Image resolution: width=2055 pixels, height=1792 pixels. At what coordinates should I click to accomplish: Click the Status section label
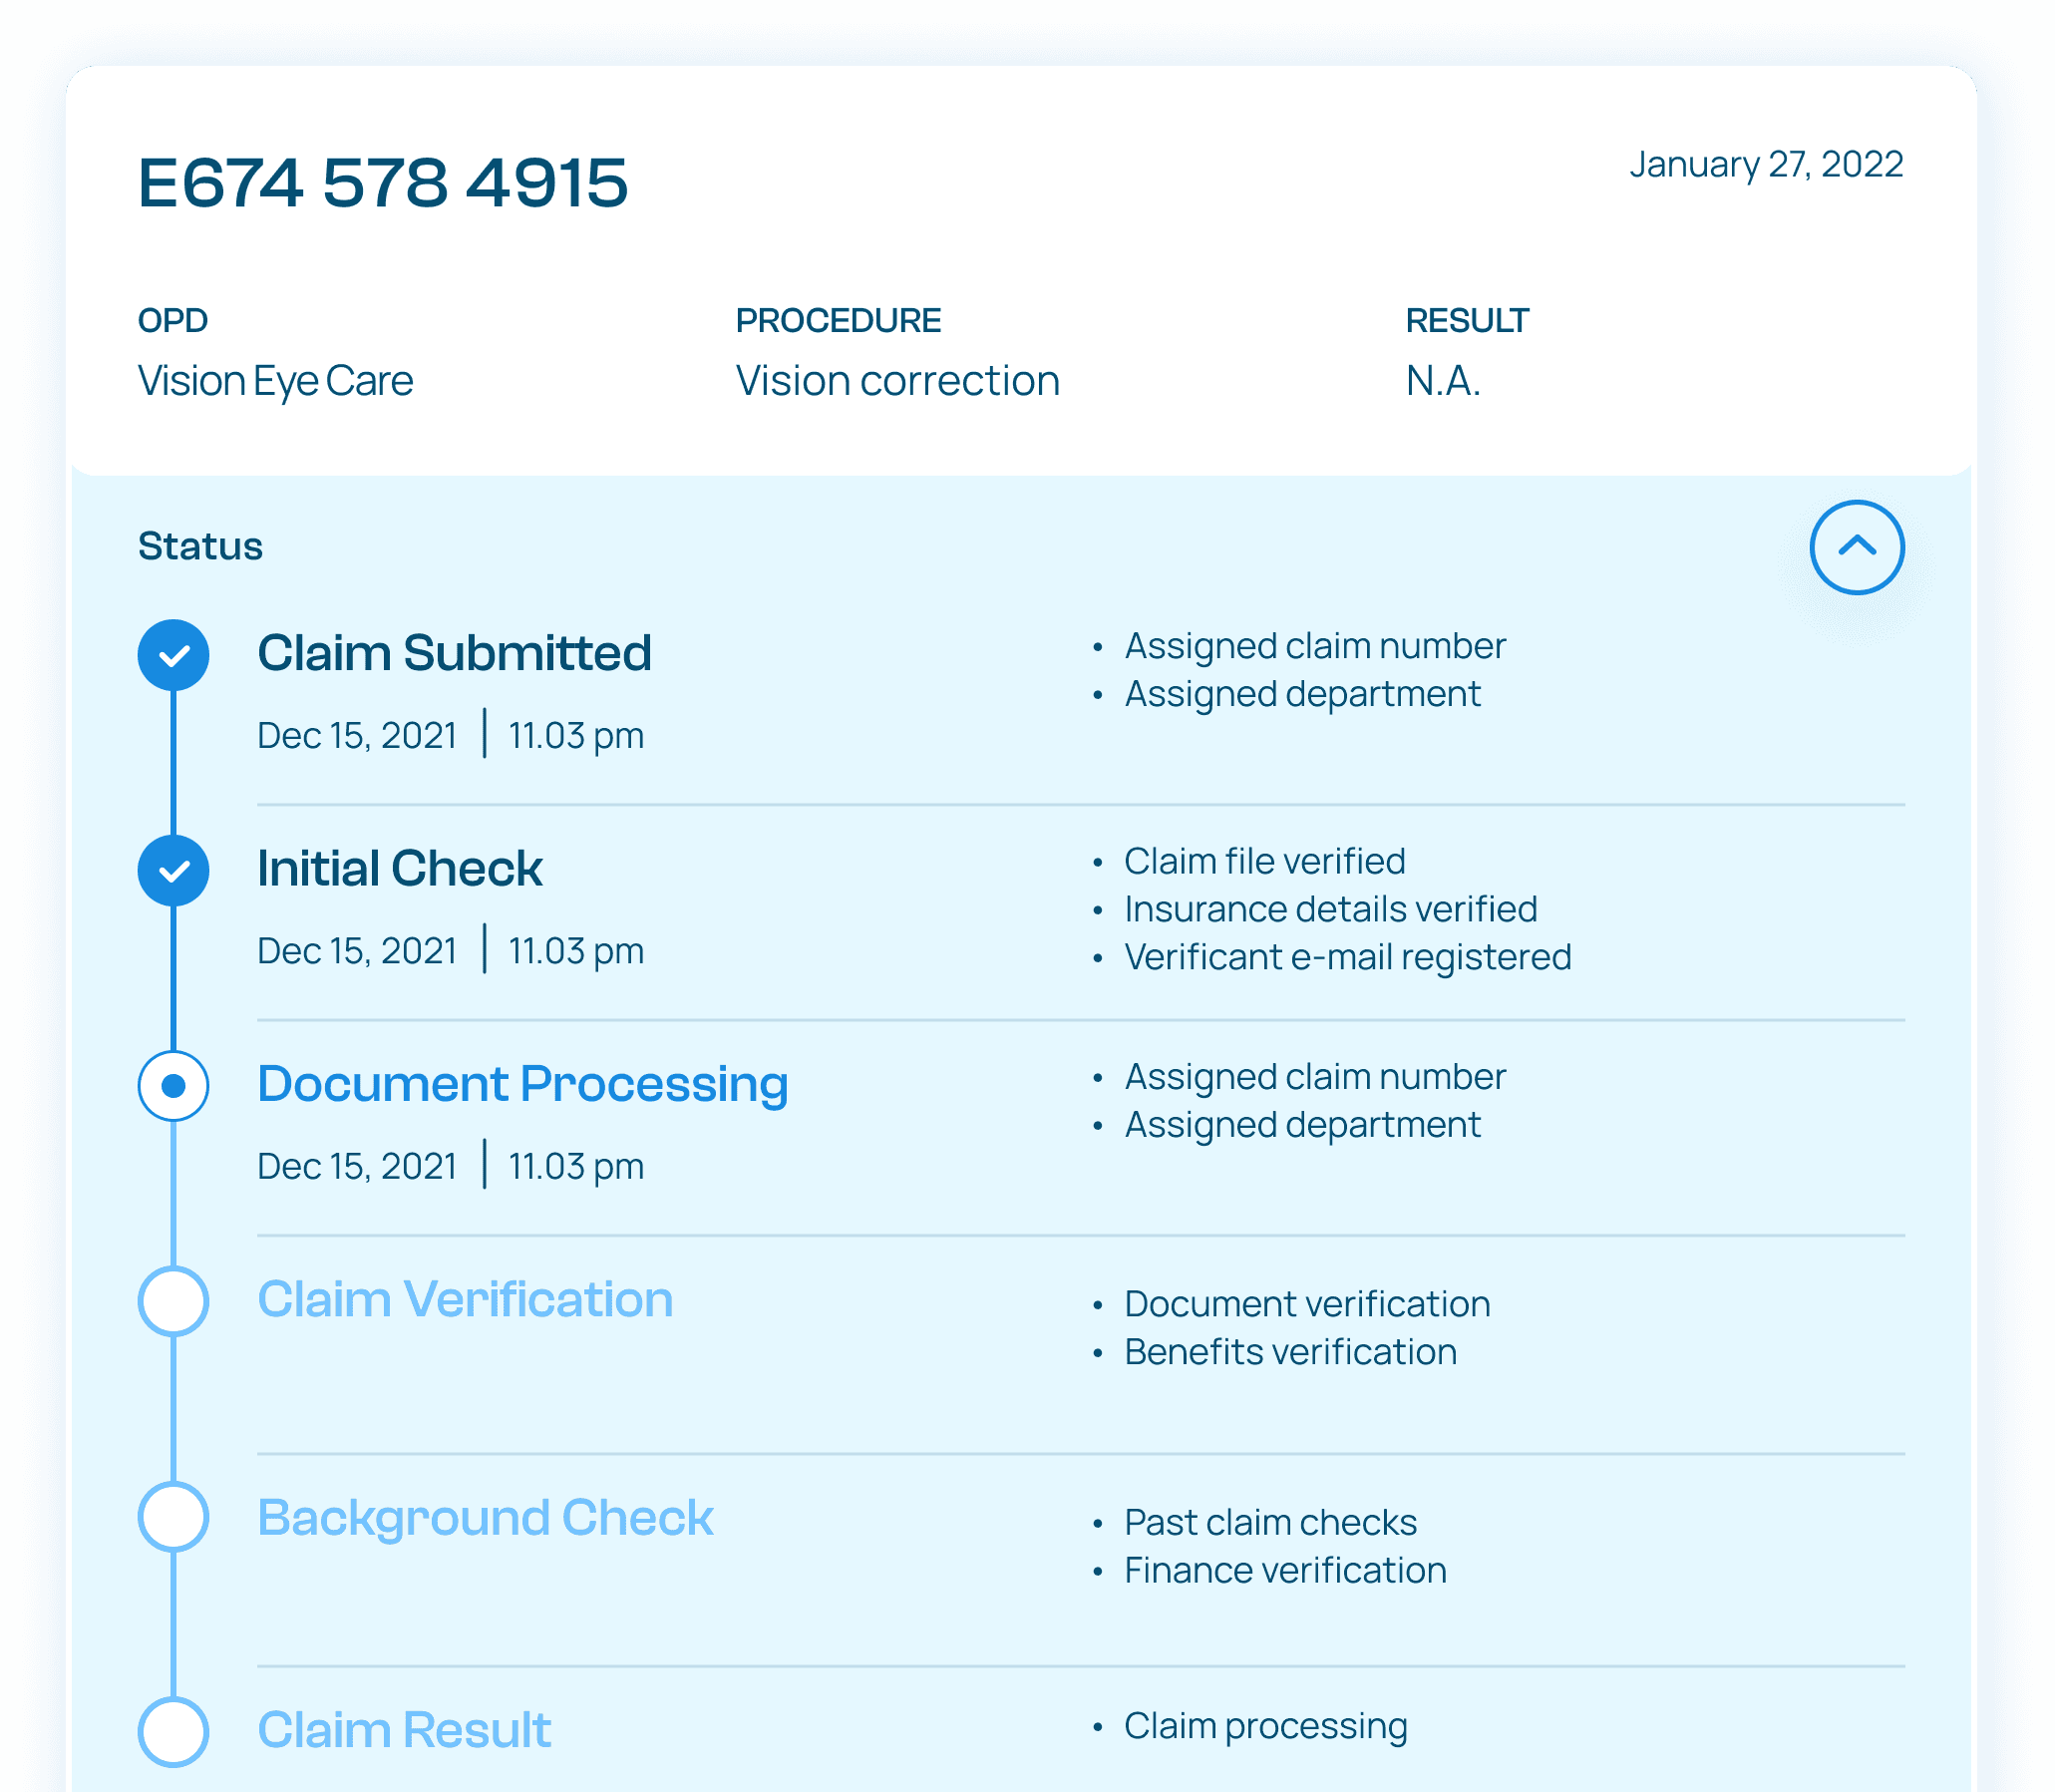200,546
